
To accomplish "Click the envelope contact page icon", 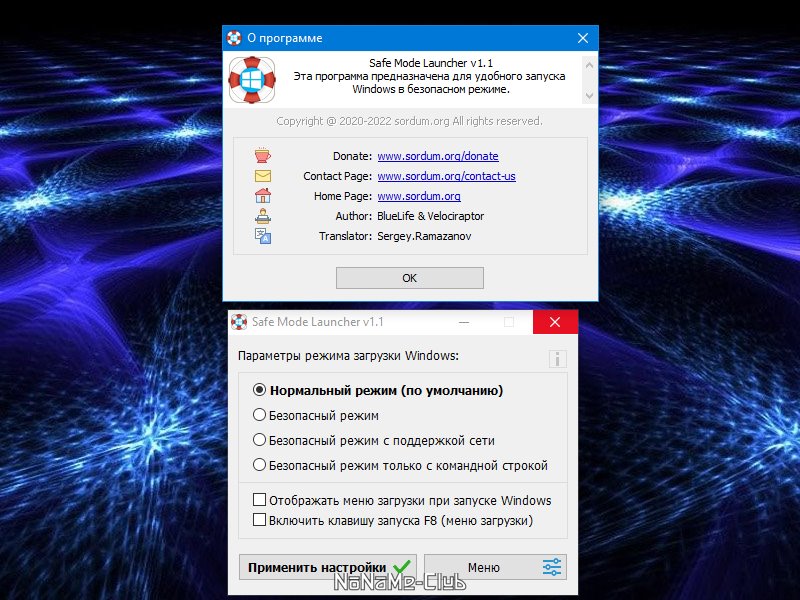I will click(263, 176).
